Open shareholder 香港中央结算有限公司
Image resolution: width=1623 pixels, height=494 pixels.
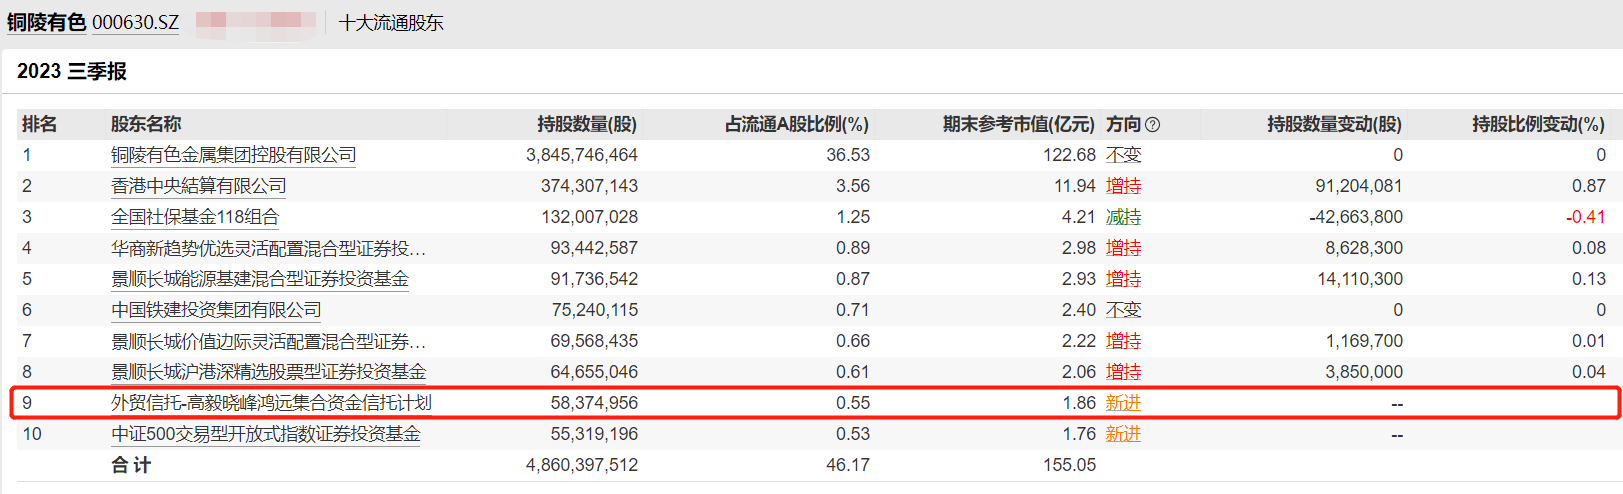(x=198, y=186)
